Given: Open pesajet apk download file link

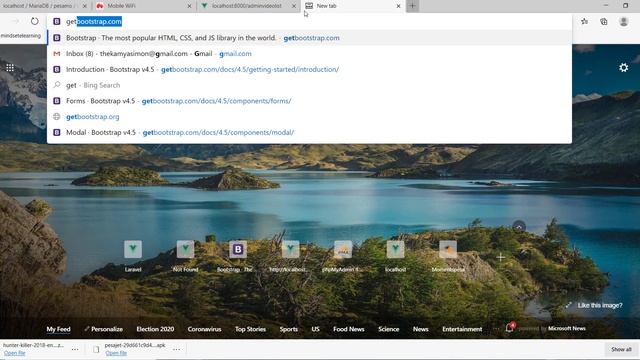Looking at the screenshot, I should pos(116,353).
